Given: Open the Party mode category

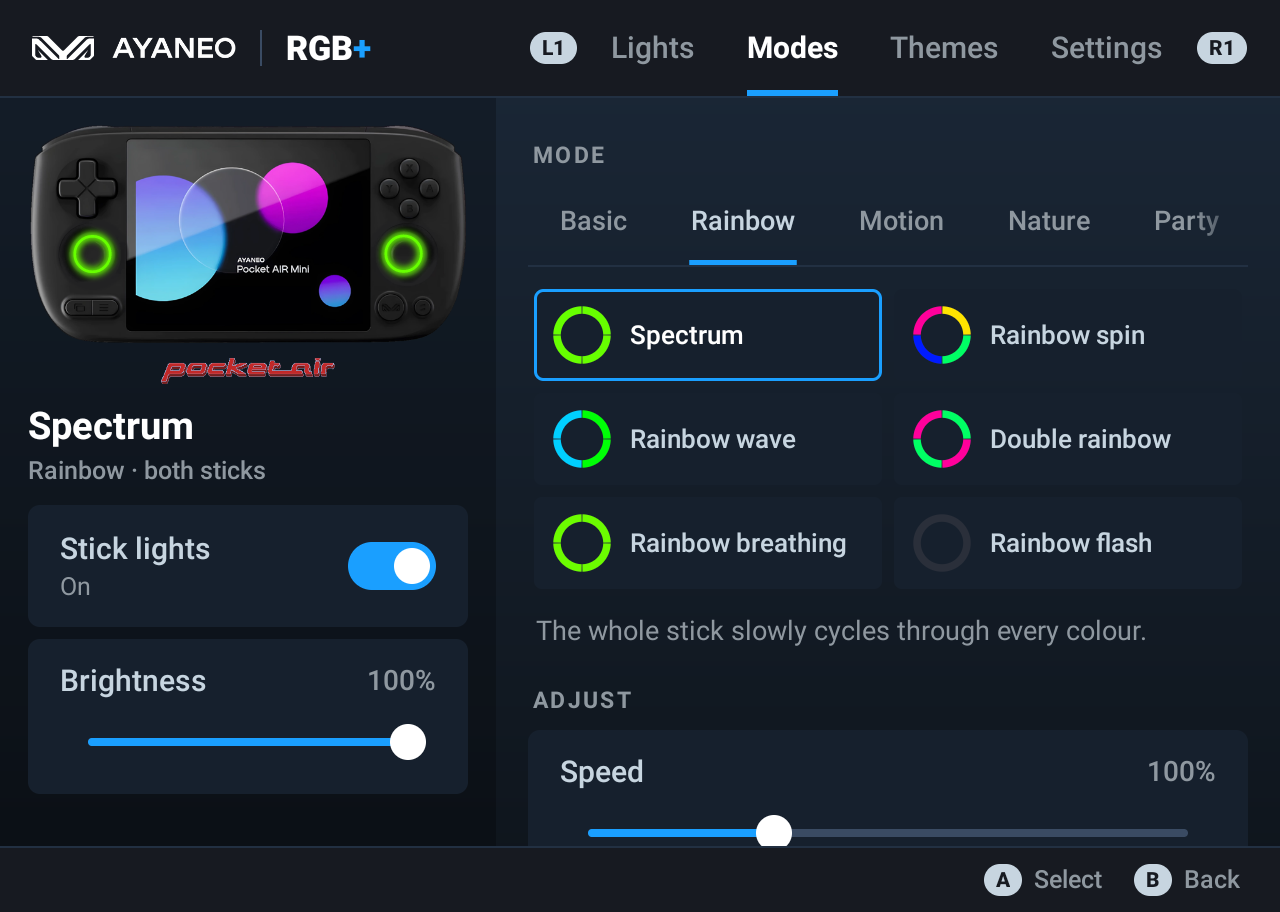Looking at the screenshot, I should 1186,221.
